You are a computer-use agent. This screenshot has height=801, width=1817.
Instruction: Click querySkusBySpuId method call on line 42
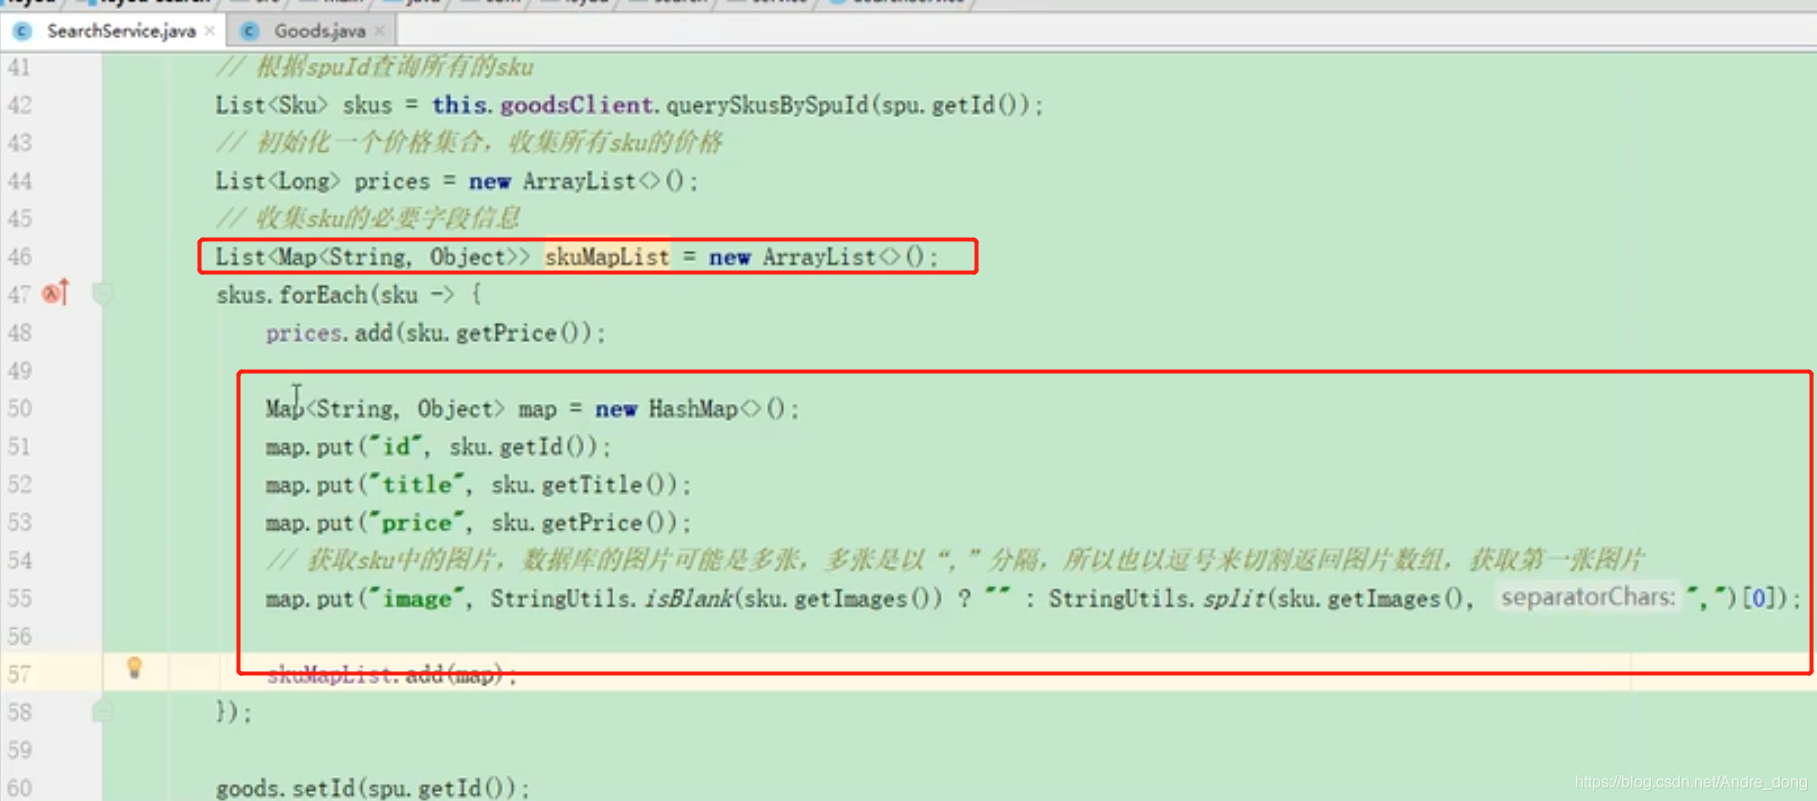767,105
